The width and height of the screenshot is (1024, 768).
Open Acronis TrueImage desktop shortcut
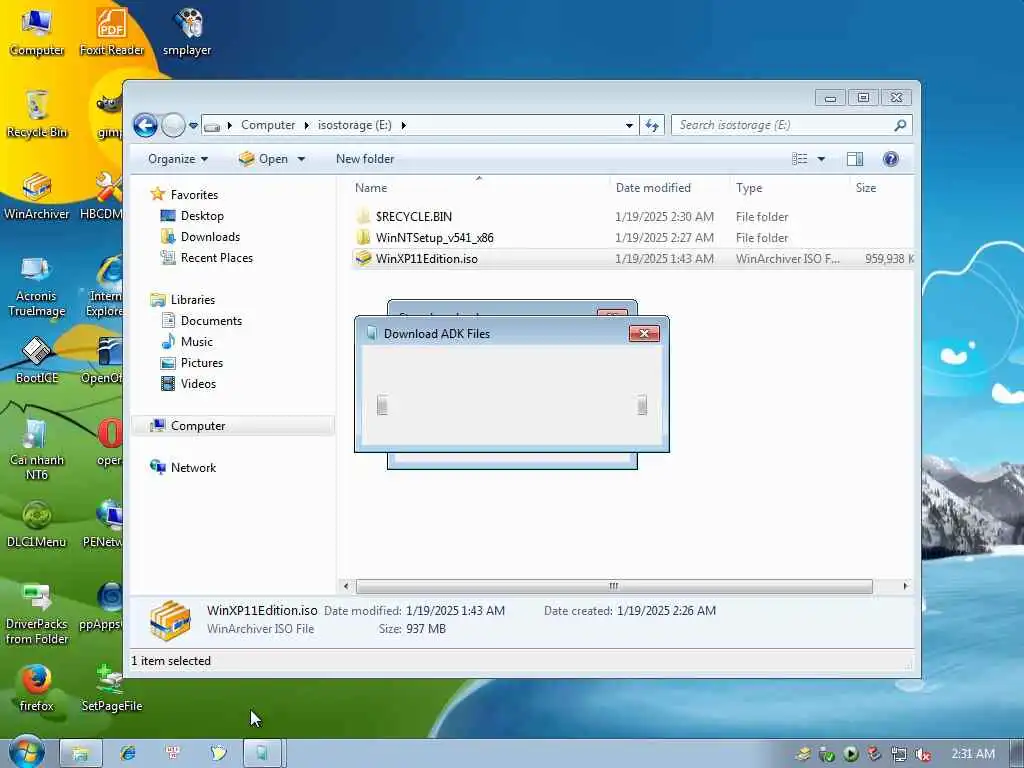(x=37, y=286)
